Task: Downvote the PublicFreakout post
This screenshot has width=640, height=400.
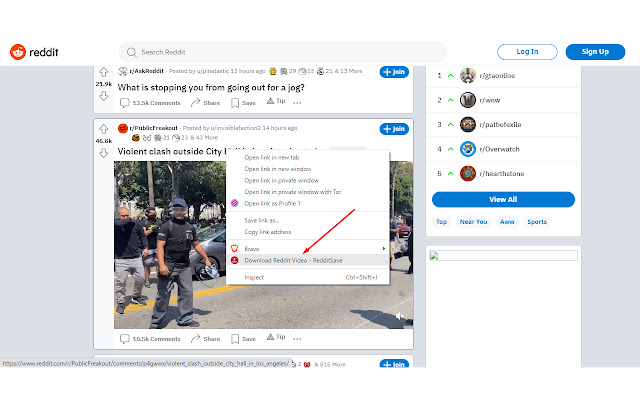Action: [x=104, y=153]
